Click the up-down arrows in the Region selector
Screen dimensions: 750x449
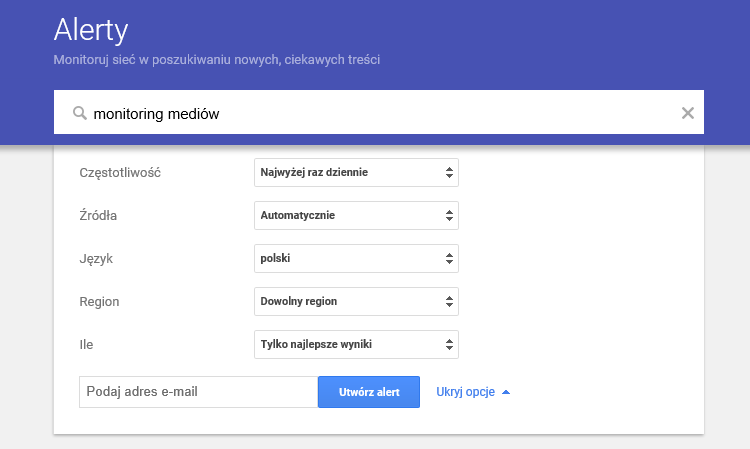(449, 302)
